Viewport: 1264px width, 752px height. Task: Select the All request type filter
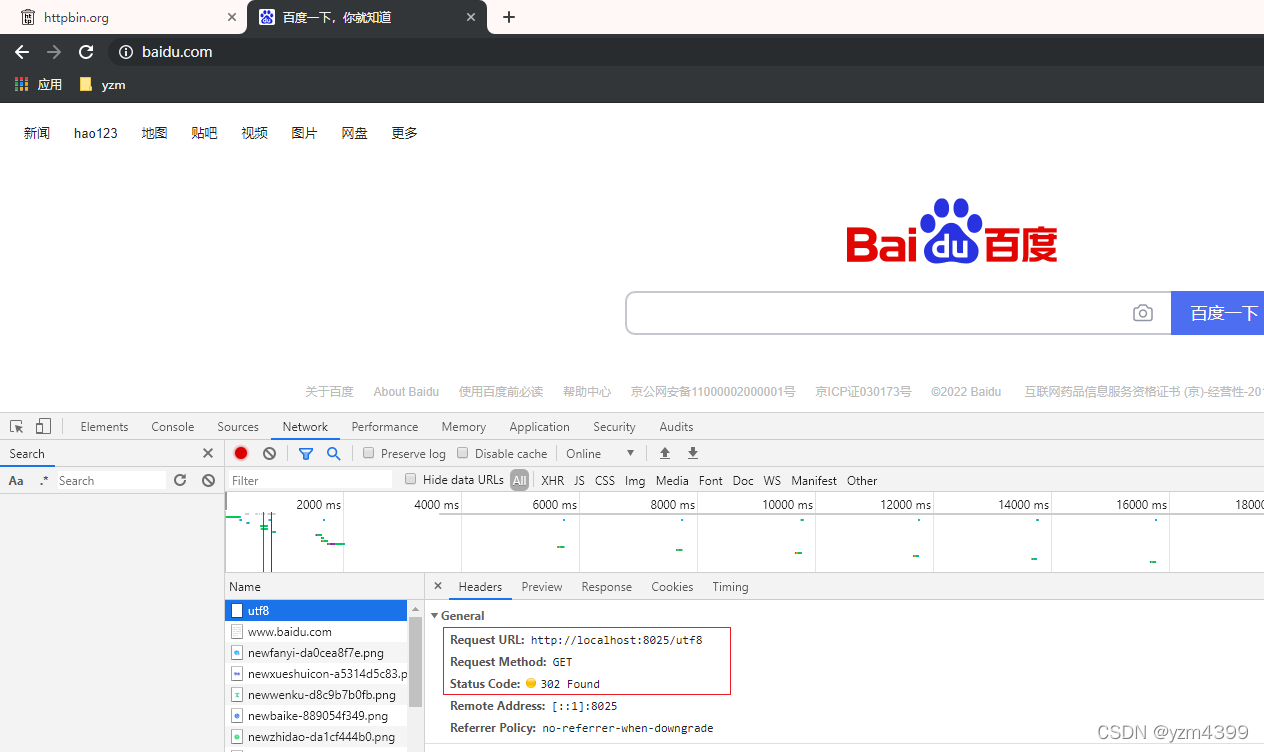pyautogui.click(x=519, y=481)
